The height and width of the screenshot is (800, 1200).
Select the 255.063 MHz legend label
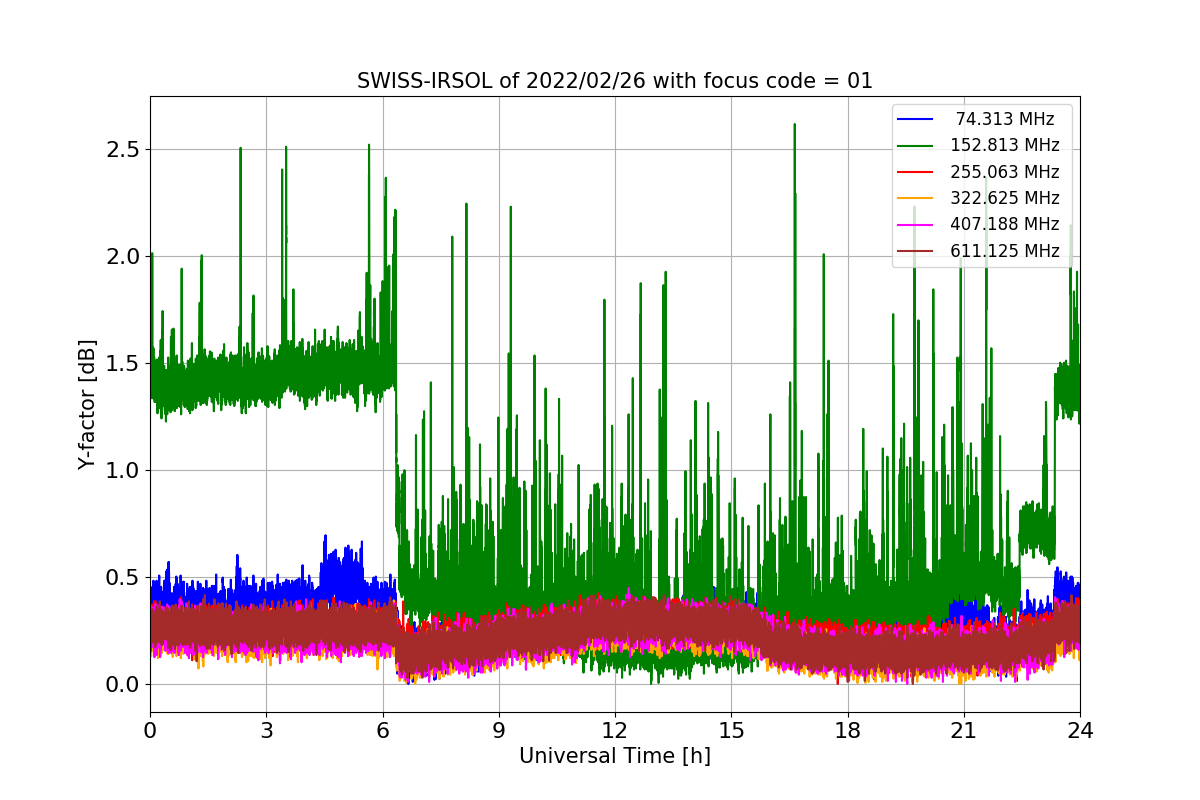pyautogui.click(x=1005, y=172)
